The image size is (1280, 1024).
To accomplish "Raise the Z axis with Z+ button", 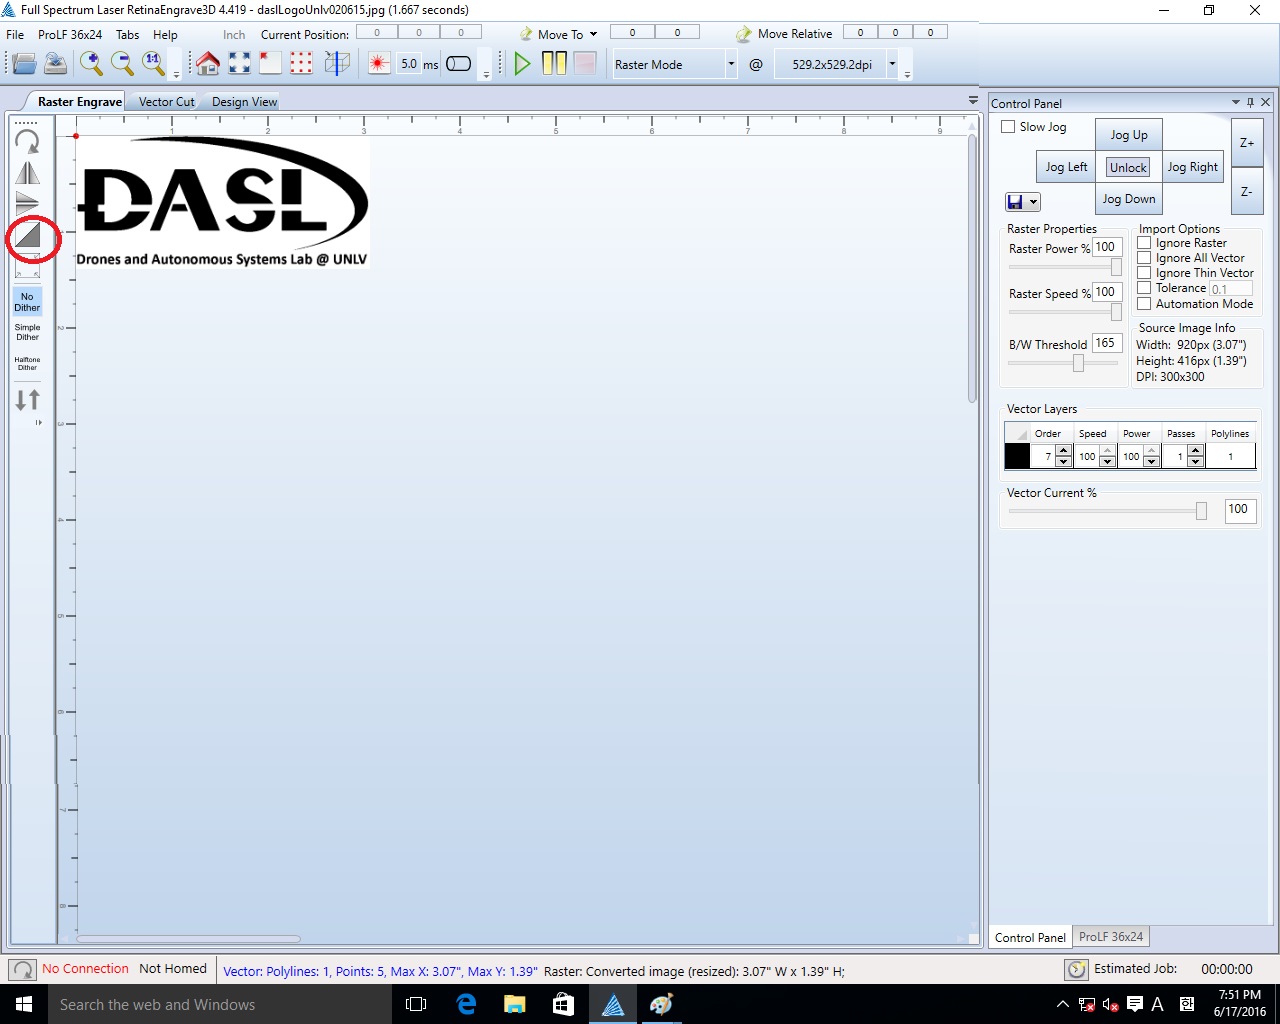I will [1247, 143].
